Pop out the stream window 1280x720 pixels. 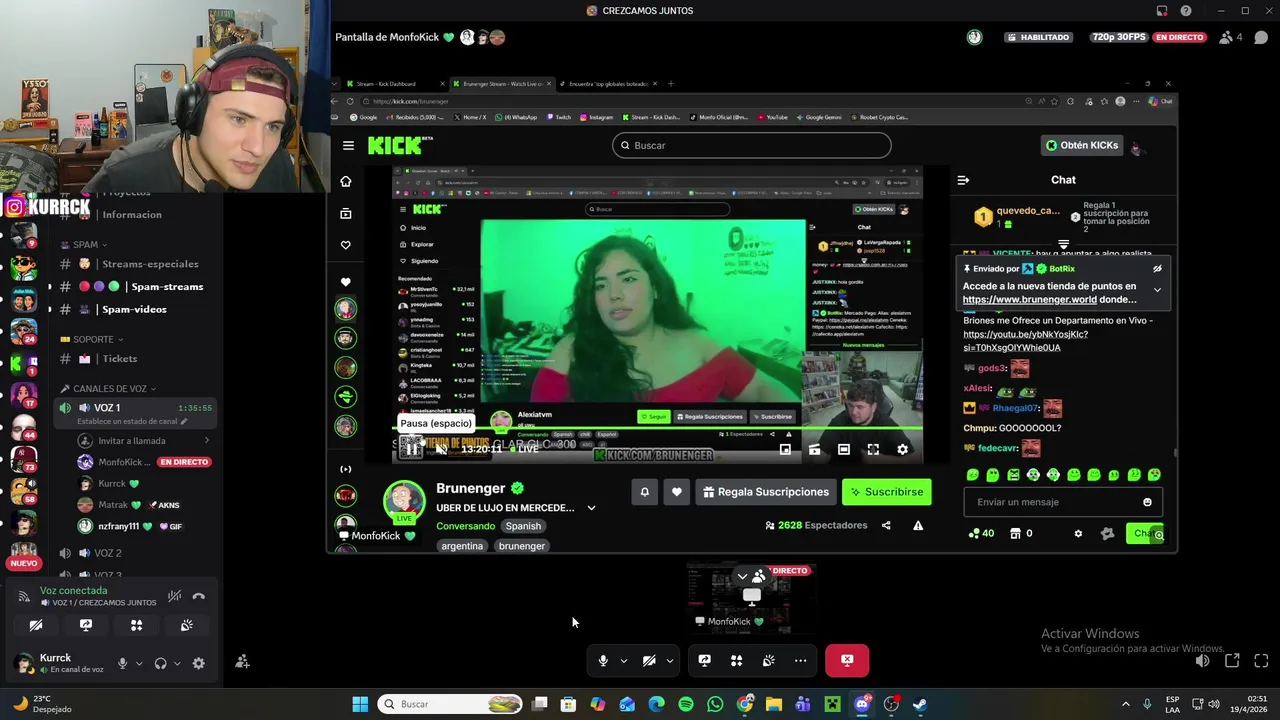1232,661
